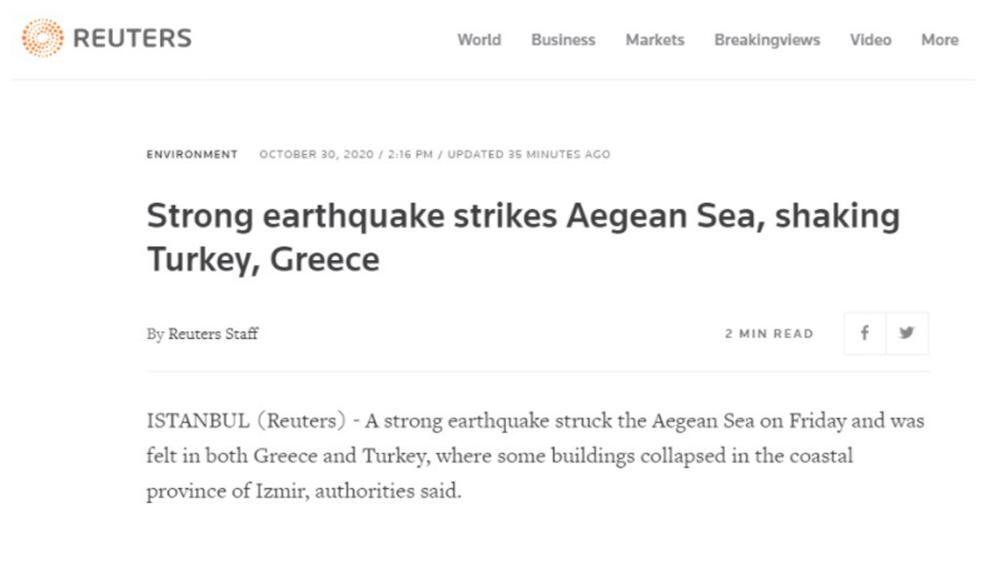Go to the Business section

[563, 40]
